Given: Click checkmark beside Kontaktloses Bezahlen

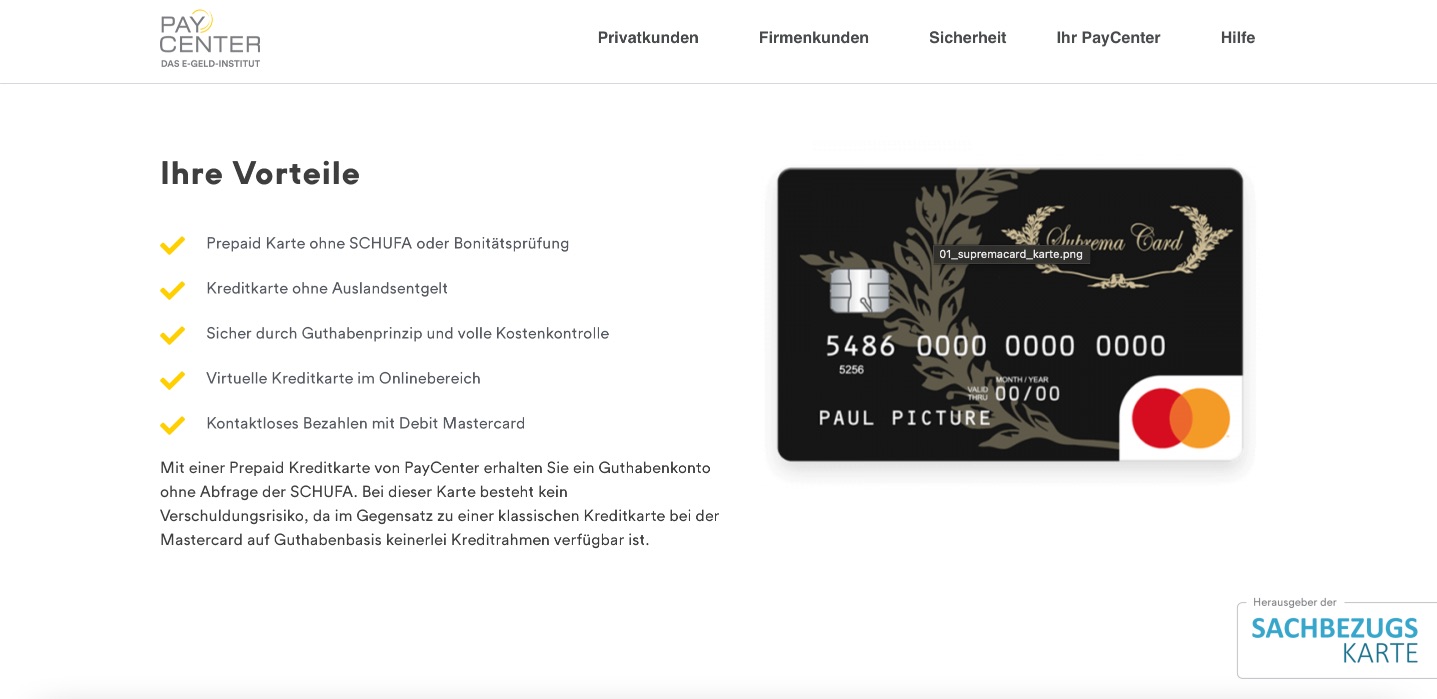Looking at the screenshot, I should (173, 425).
